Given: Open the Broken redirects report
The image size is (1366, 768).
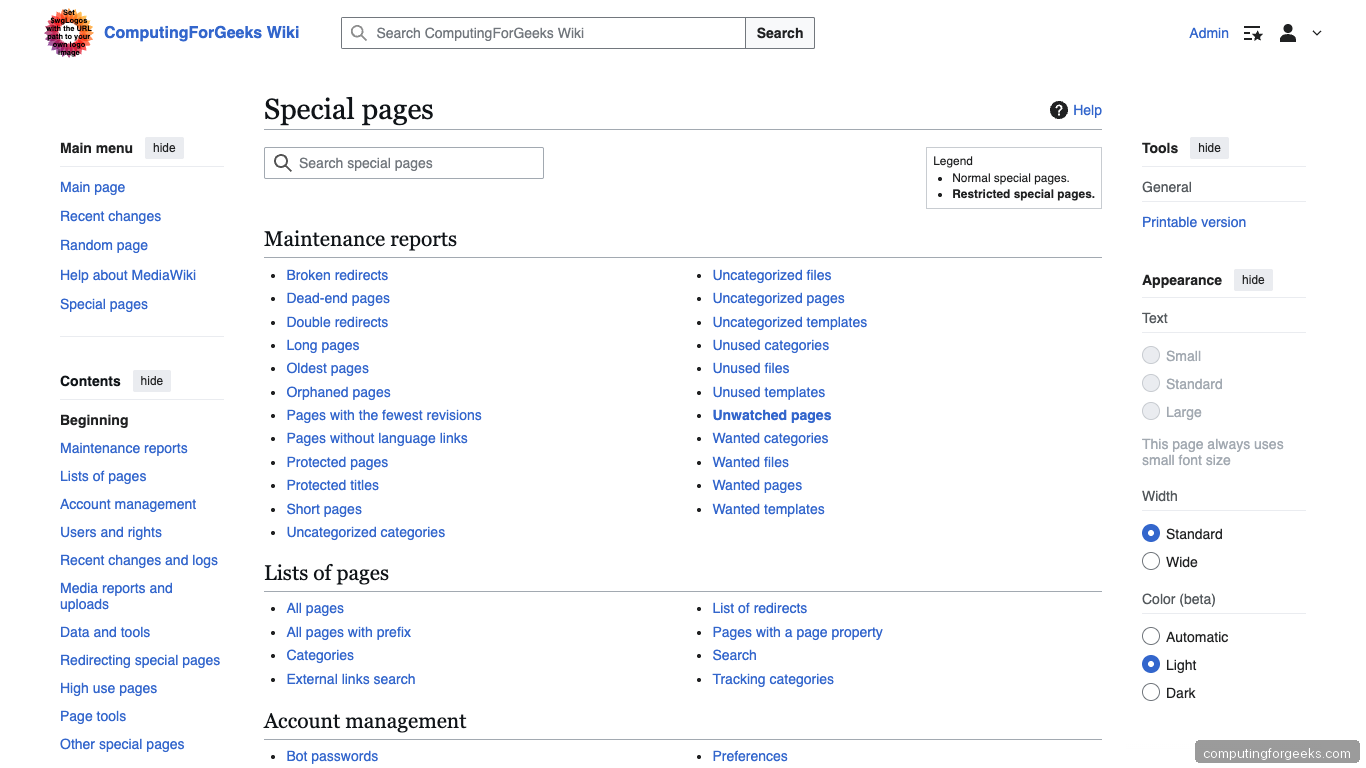Looking at the screenshot, I should coord(337,275).
